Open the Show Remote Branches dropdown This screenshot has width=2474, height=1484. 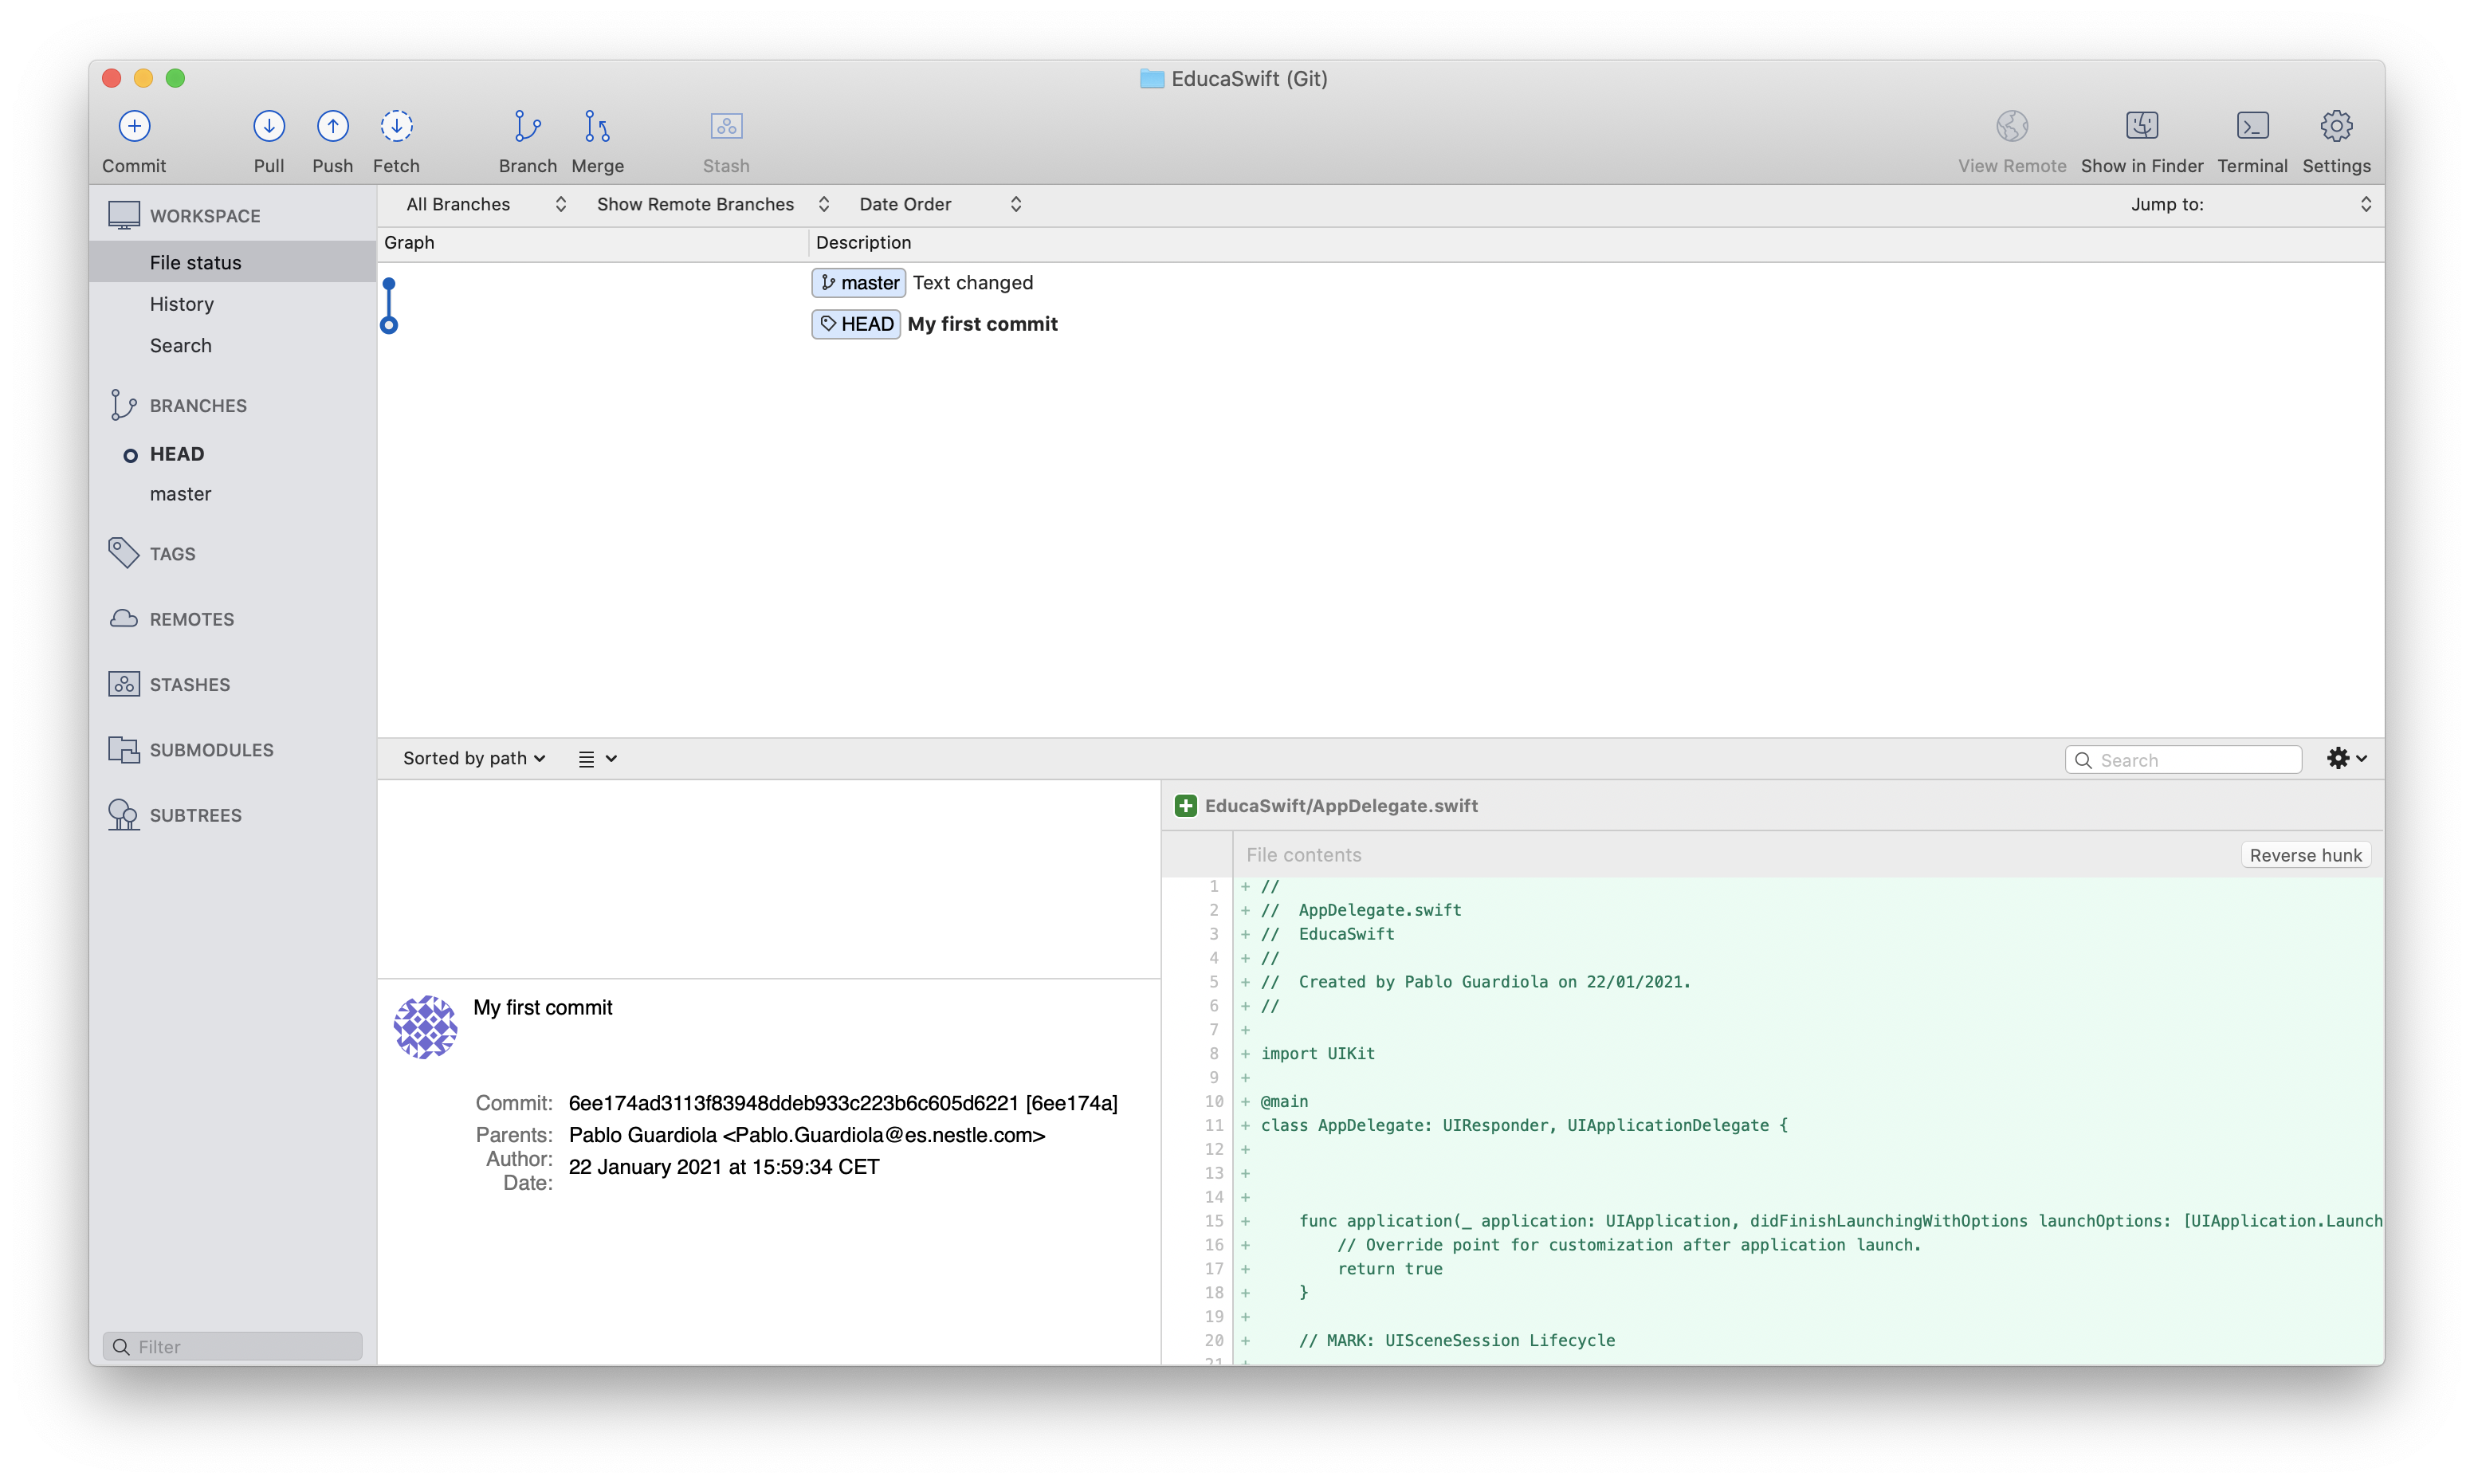tap(713, 204)
